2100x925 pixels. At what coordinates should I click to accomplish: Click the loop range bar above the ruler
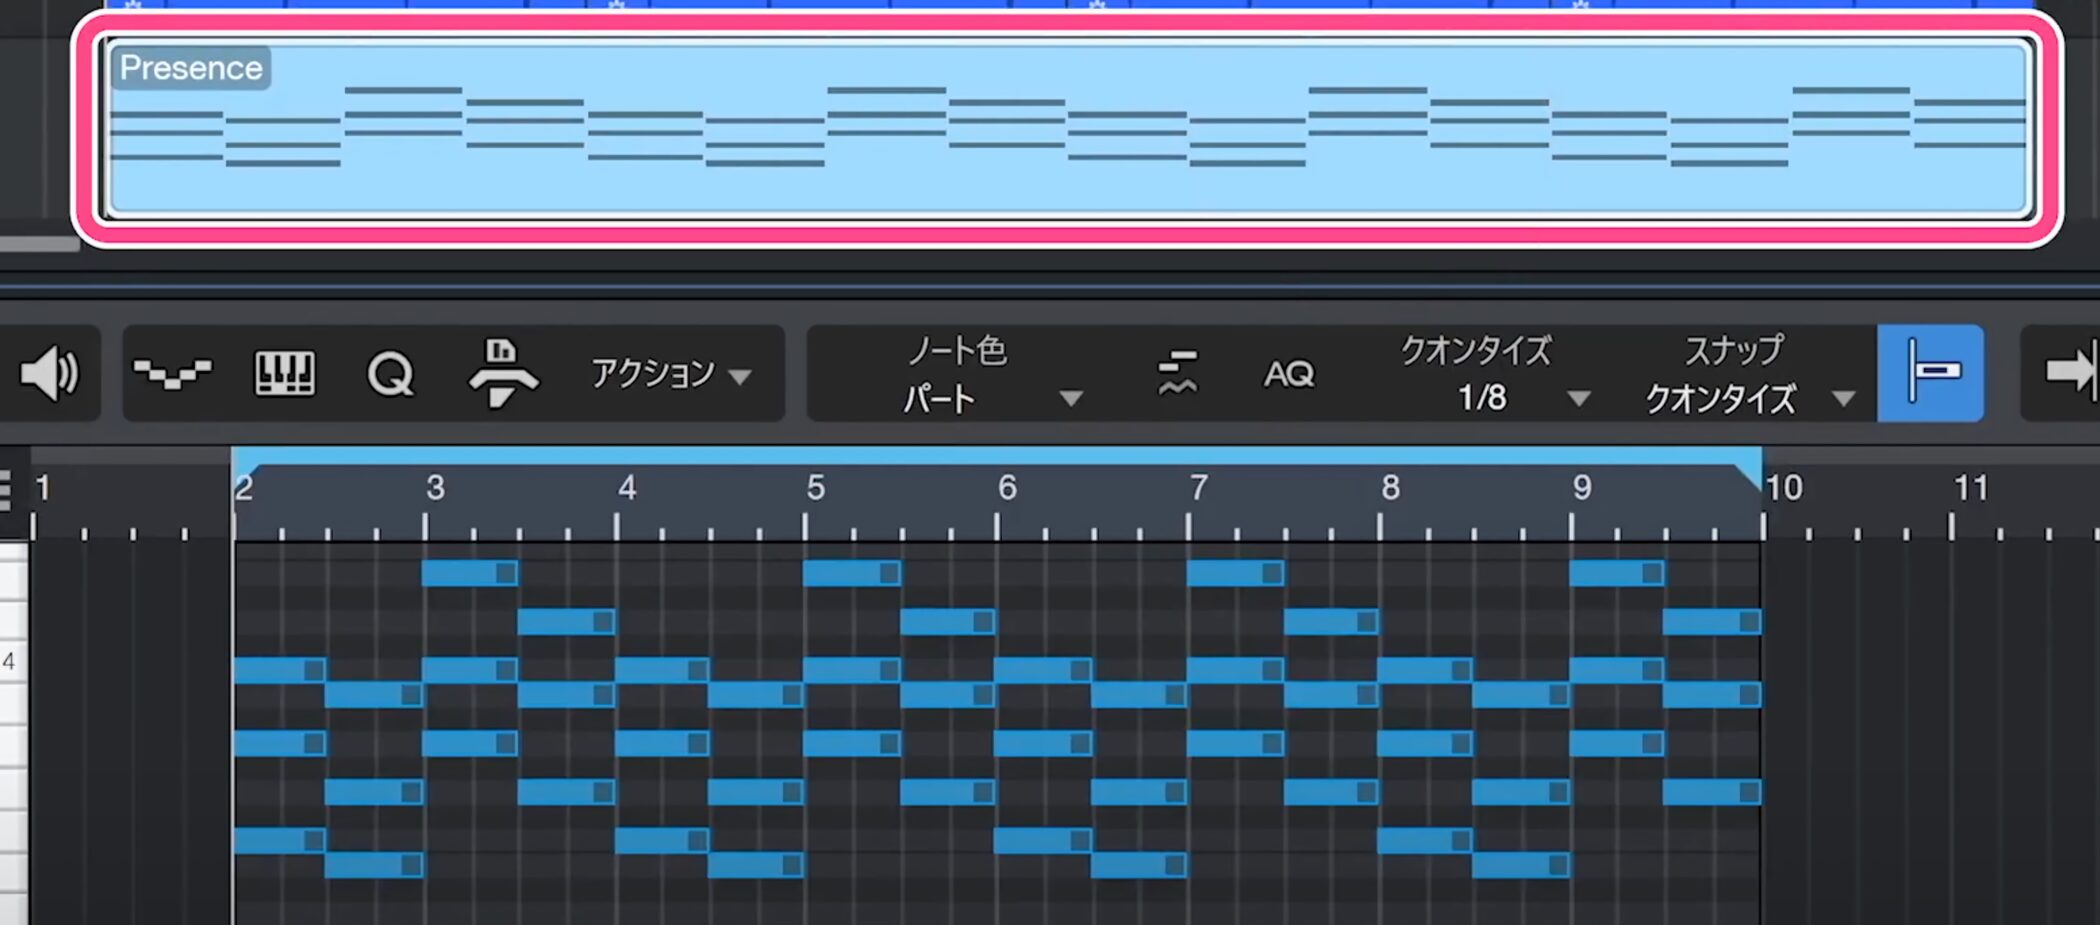click(996, 456)
